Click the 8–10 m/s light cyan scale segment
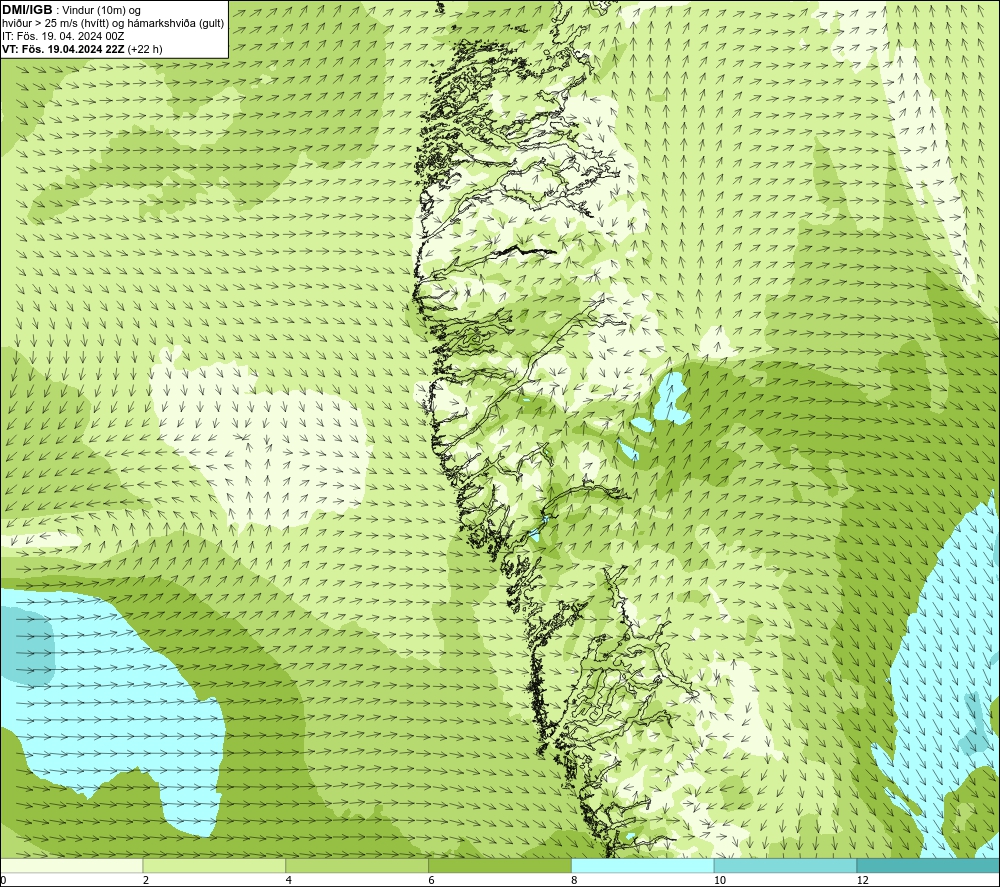Image resolution: width=1000 pixels, height=887 pixels. pos(643,865)
